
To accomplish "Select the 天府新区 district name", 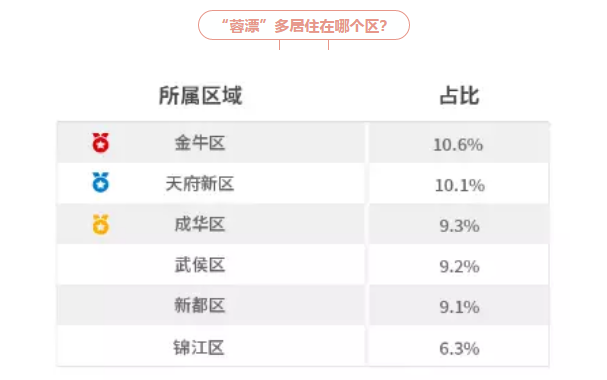I will tap(200, 183).
